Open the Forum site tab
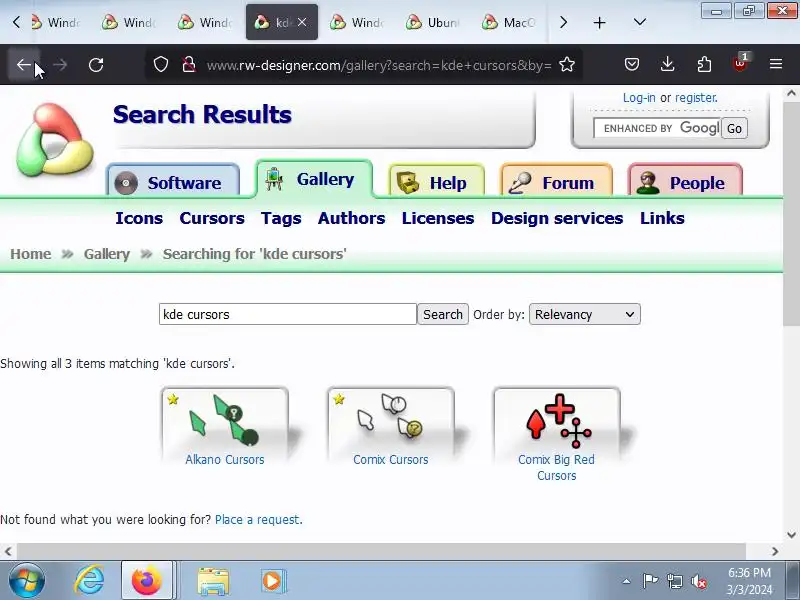 click(557, 182)
